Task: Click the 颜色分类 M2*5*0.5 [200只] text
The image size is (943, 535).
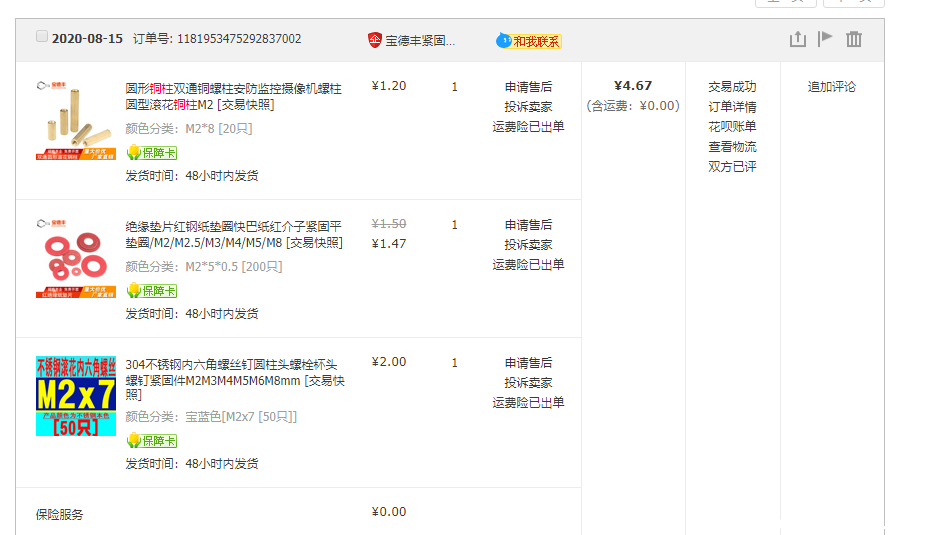Action: coord(204,267)
